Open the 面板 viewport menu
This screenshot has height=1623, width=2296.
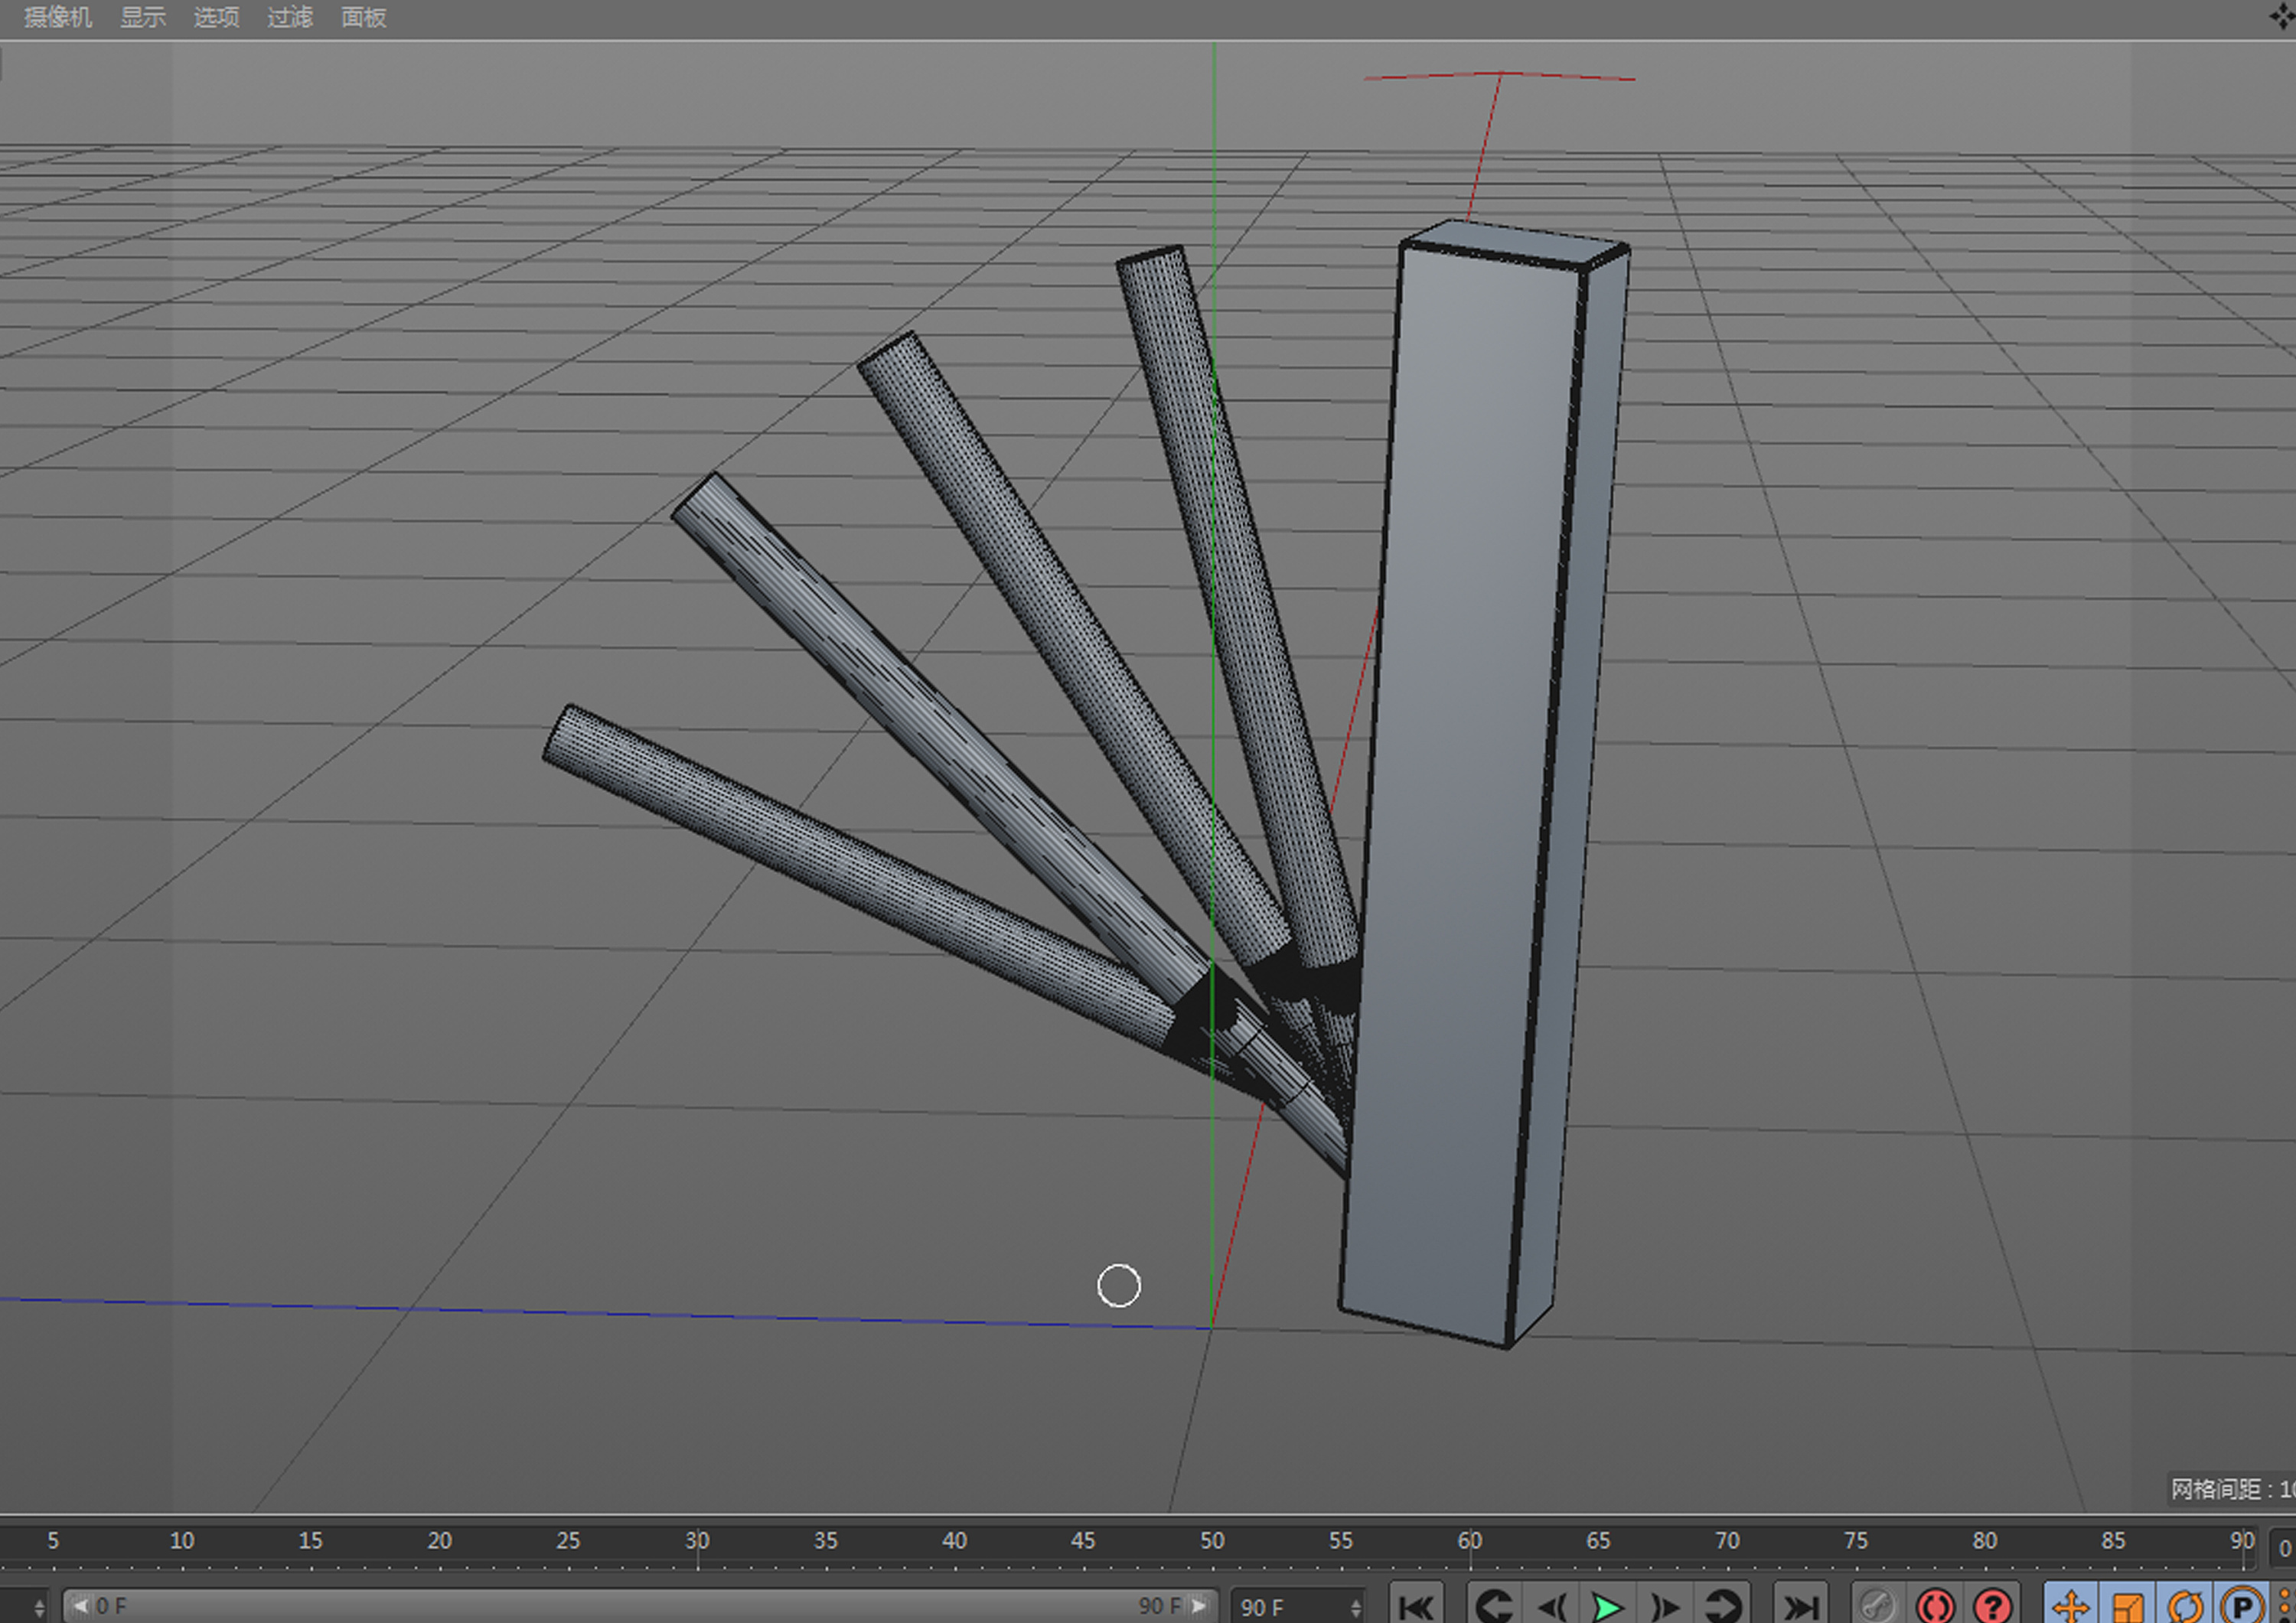363,17
